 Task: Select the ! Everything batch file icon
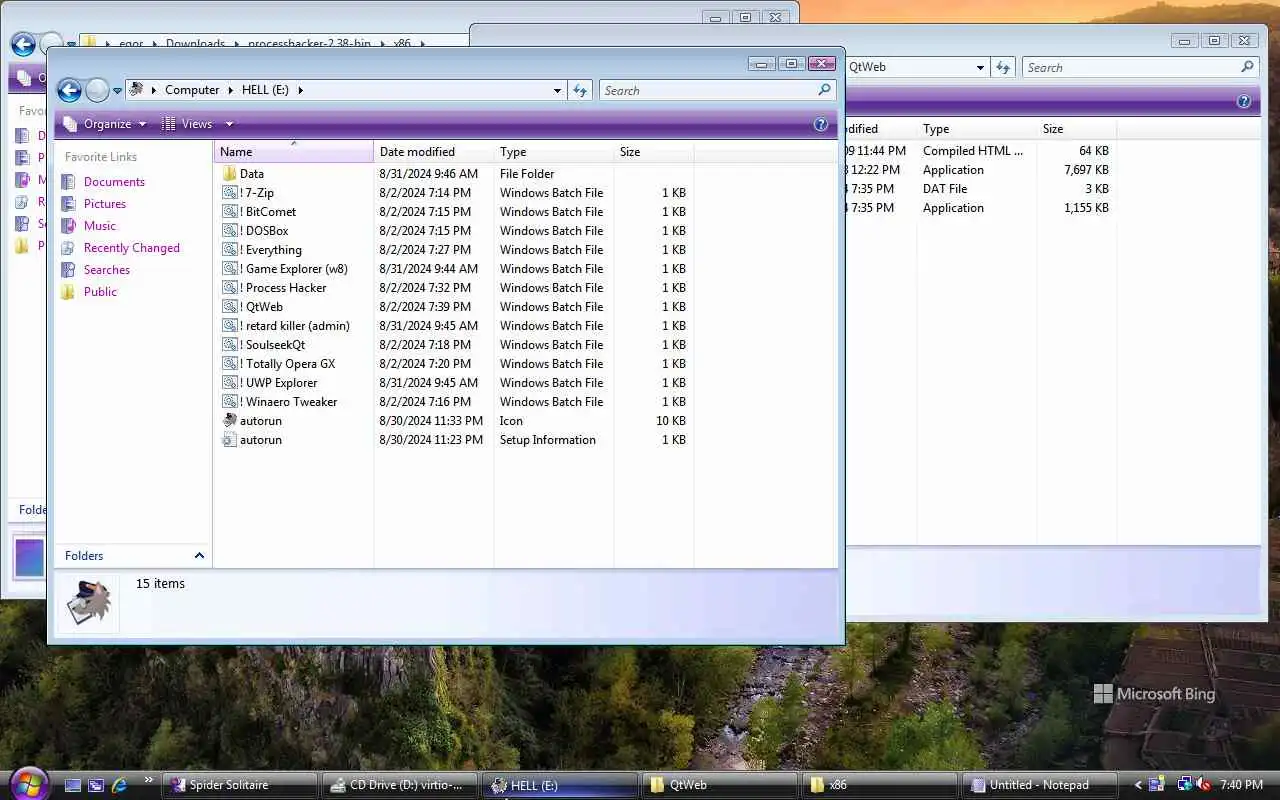coord(230,250)
